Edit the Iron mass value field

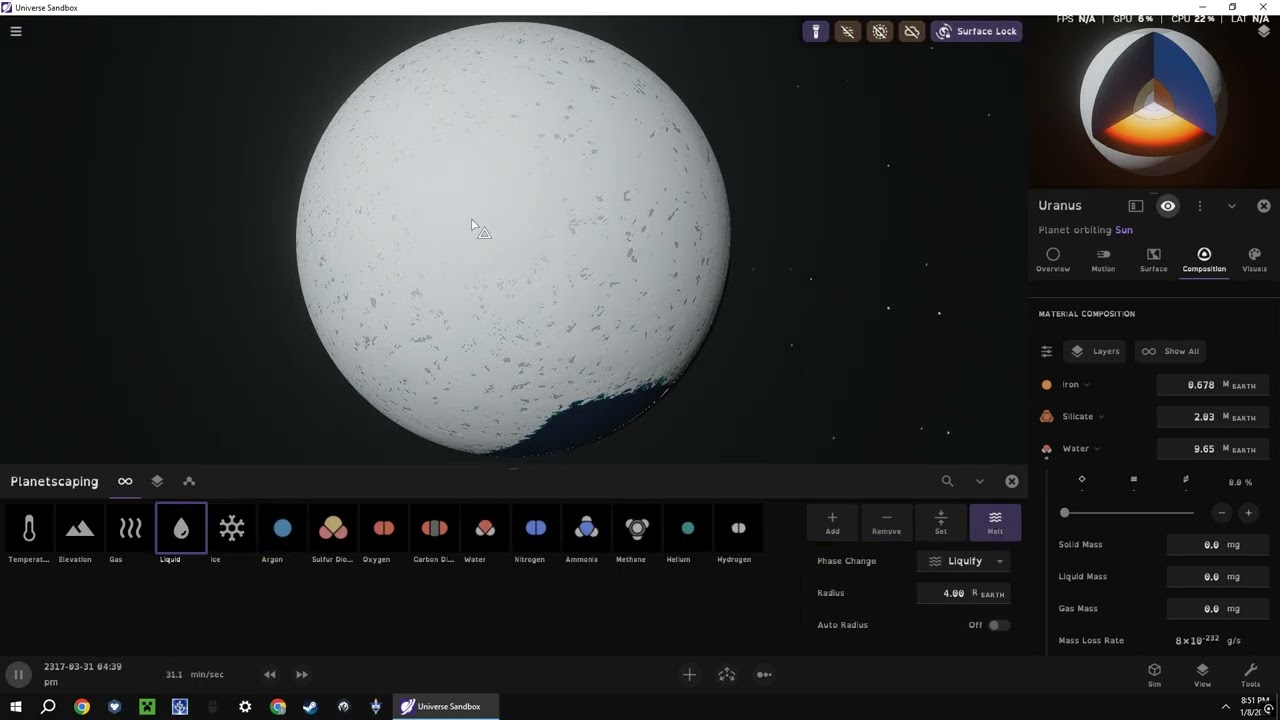[x=1213, y=385]
